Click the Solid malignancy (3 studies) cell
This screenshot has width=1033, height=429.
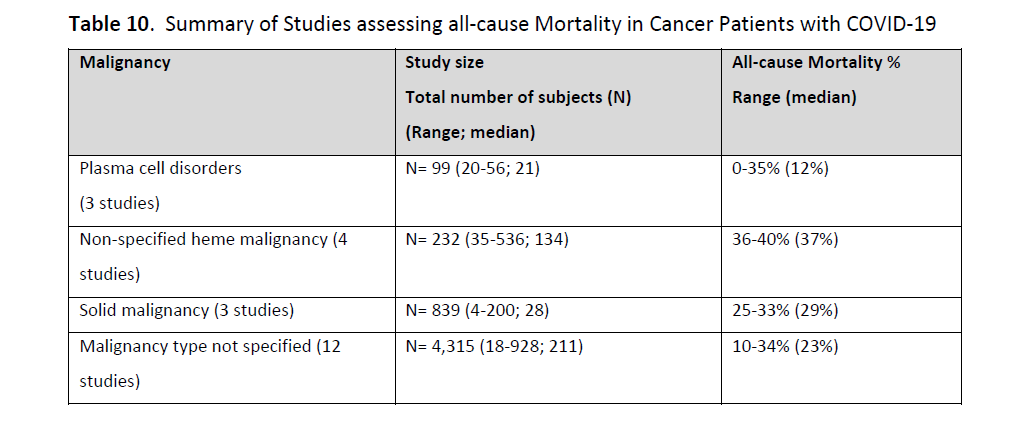click(187, 310)
